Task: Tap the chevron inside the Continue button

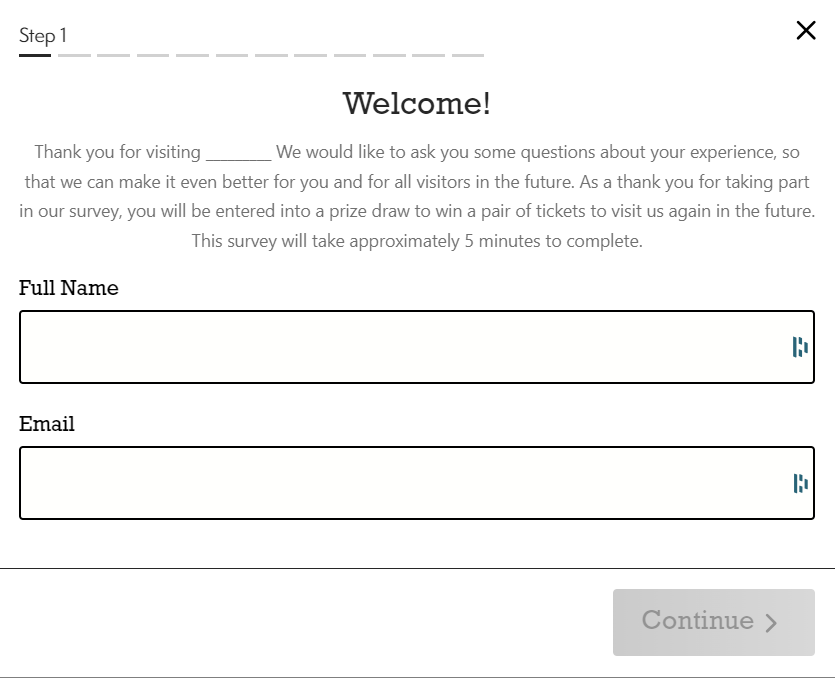Action: point(770,623)
